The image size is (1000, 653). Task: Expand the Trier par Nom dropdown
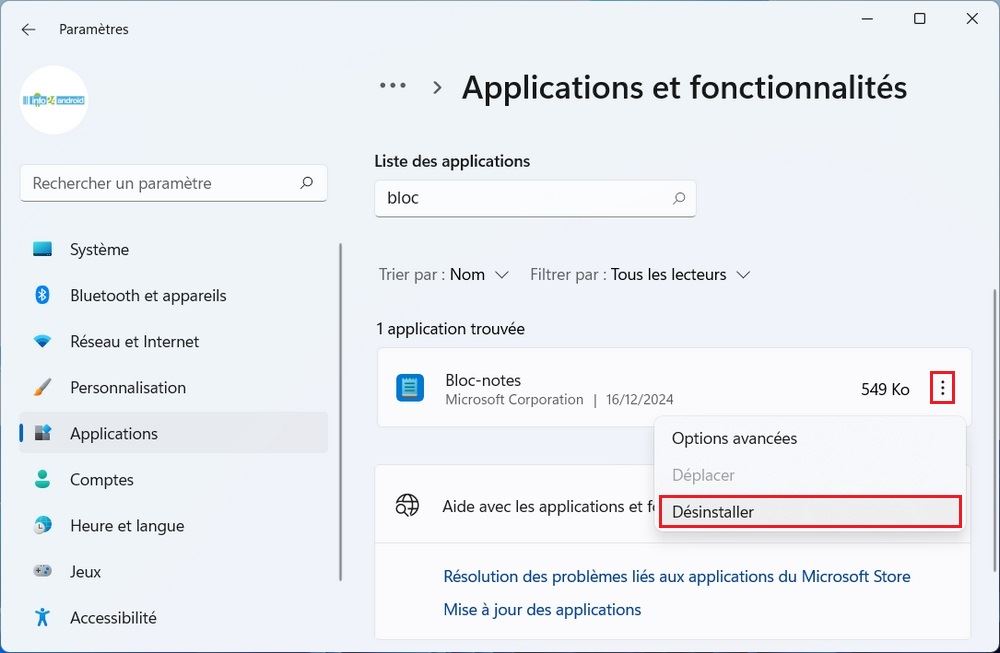(x=479, y=274)
